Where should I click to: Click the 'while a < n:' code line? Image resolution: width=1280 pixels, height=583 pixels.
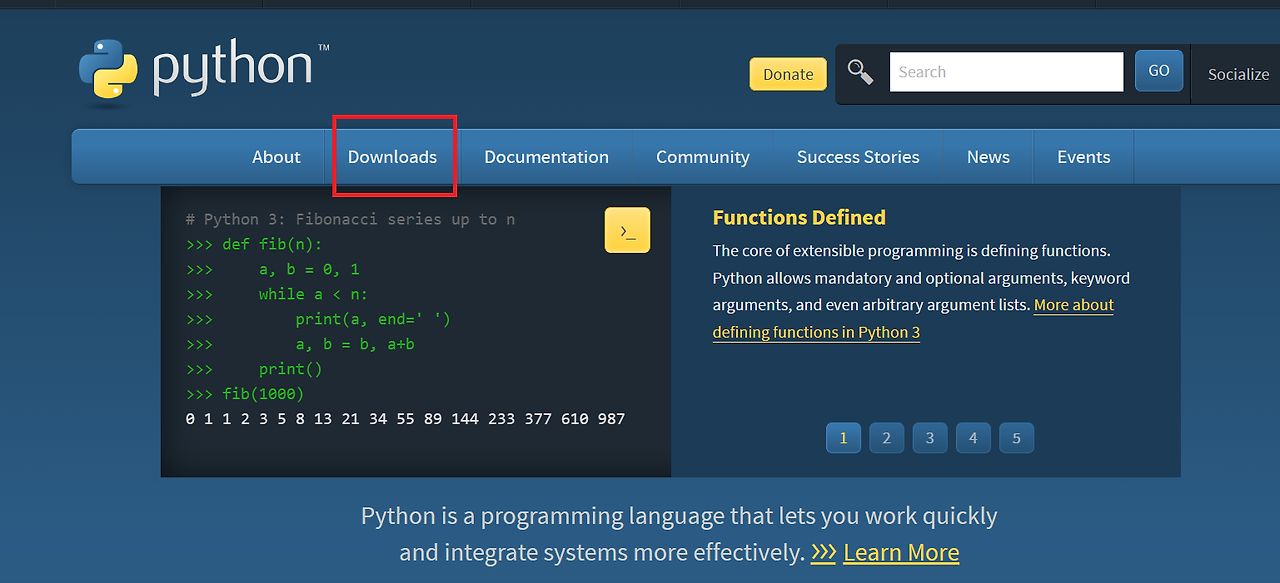(x=277, y=294)
